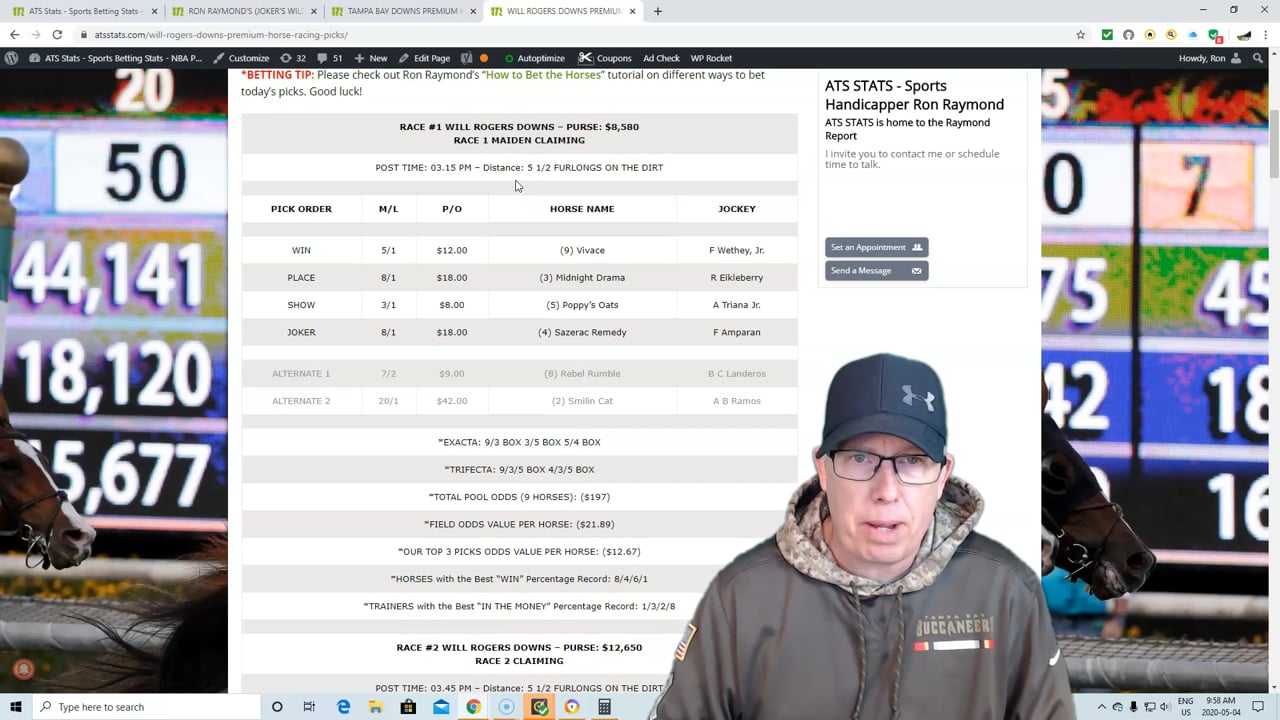Open Microsoft Store from the taskbar

coord(408,707)
